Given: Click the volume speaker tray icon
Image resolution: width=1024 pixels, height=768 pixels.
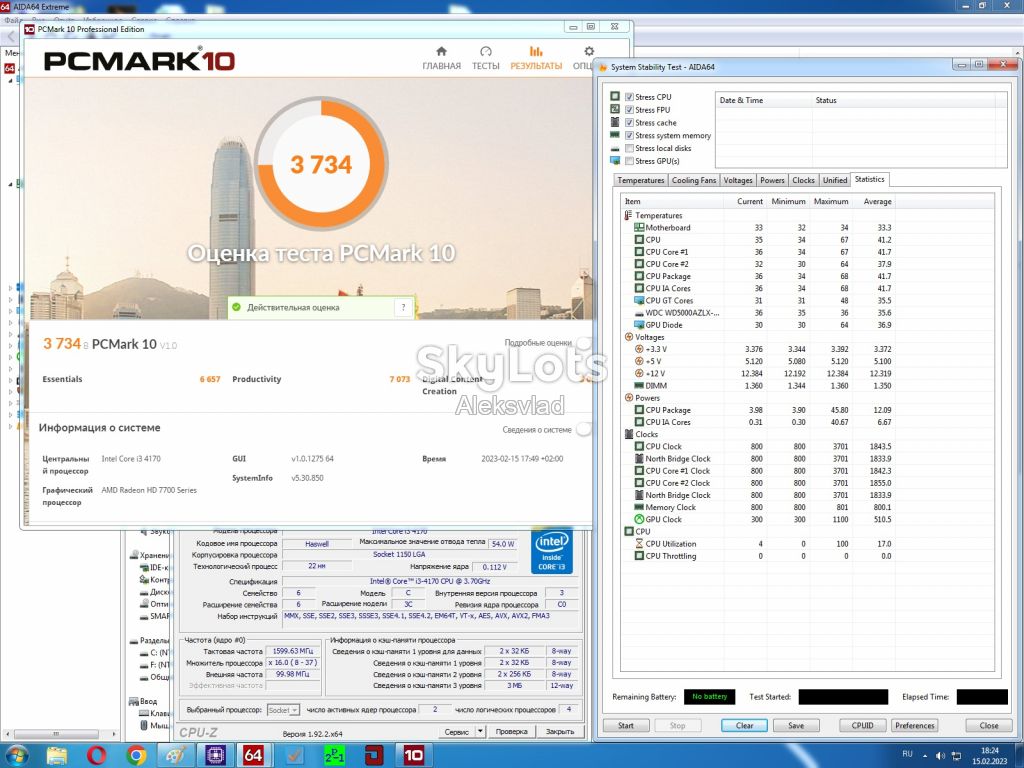Looking at the screenshot, I should (x=940, y=756).
